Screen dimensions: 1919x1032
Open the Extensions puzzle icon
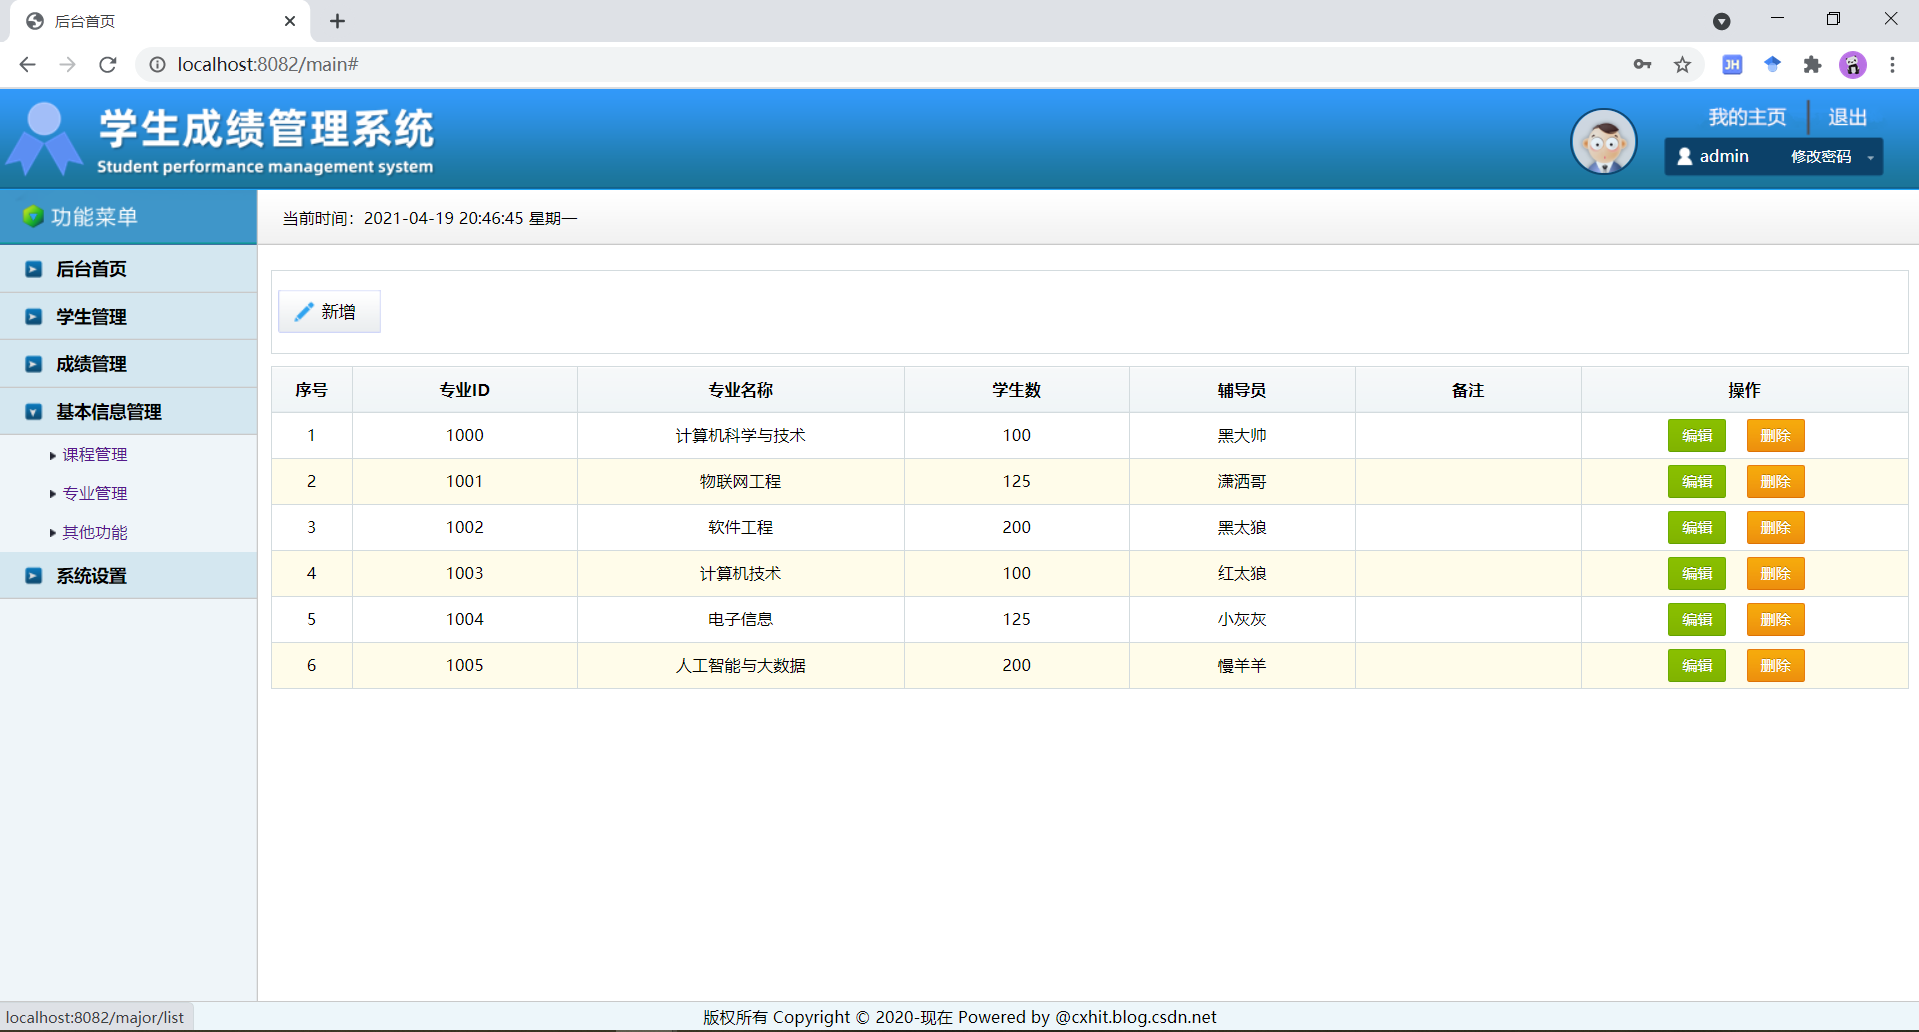click(x=1812, y=65)
